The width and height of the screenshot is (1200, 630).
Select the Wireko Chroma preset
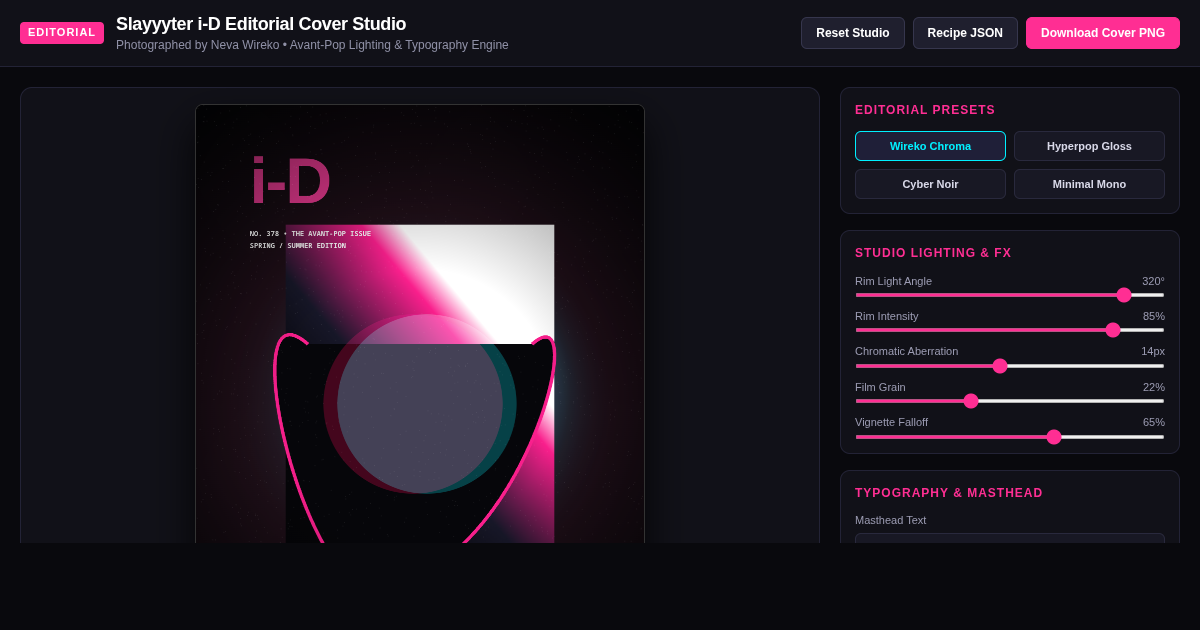coord(930,146)
